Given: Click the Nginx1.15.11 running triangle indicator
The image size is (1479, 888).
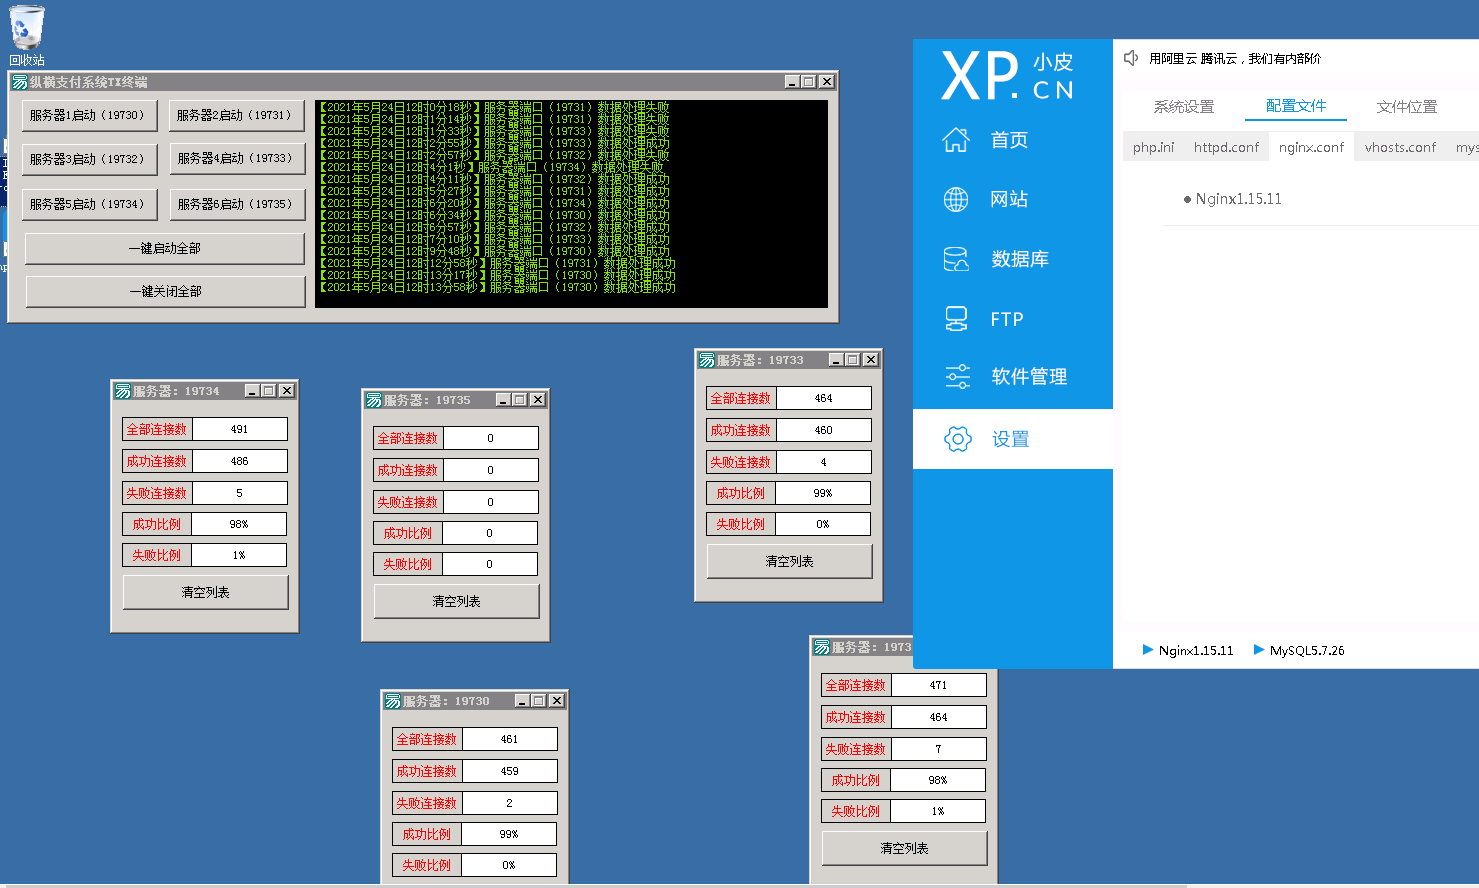Looking at the screenshot, I should 1148,650.
